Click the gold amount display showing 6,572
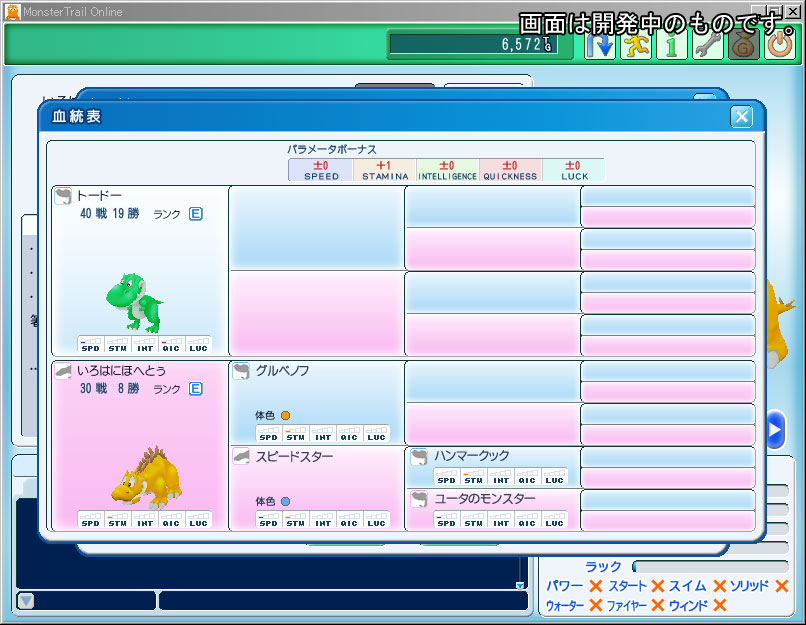The height and width of the screenshot is (625, 806). pyautogui.click(x=469, y=45)
